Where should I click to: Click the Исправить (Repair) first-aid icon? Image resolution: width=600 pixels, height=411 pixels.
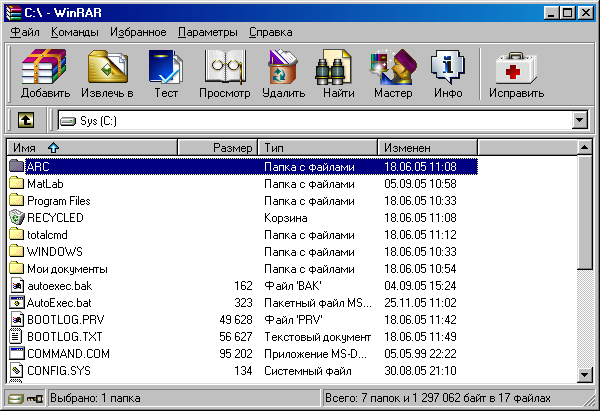(x=516, y=68)
